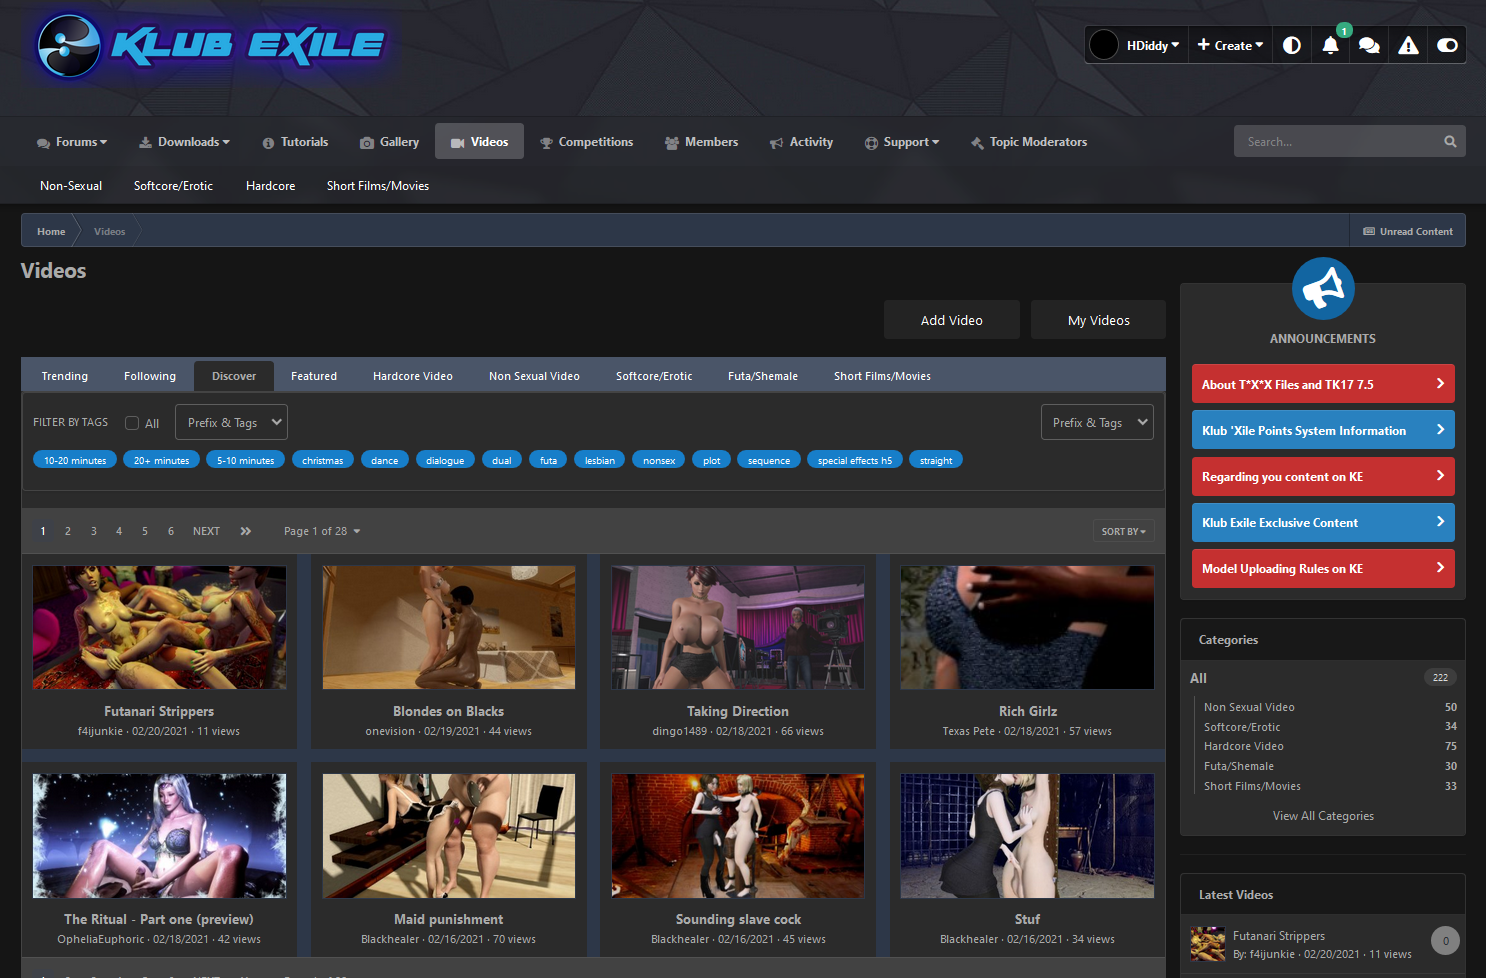Click the Home breadcrumb link
The width and height of the screenshot is (1486, 978).
coord(51,231)
